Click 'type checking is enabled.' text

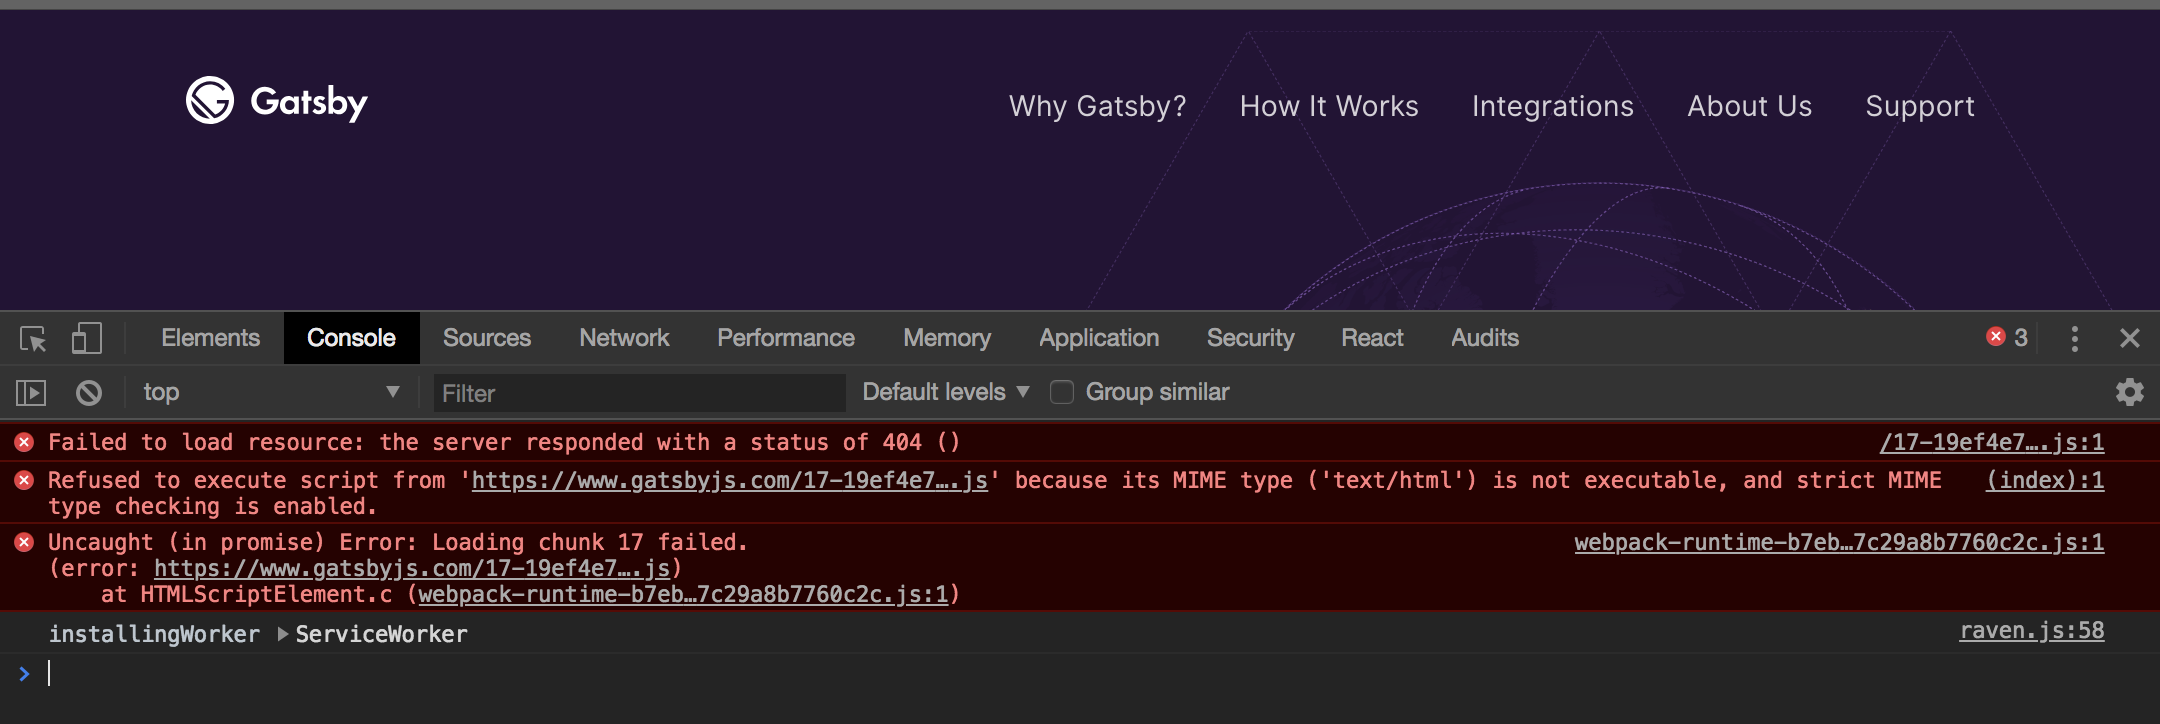(213, 506)
